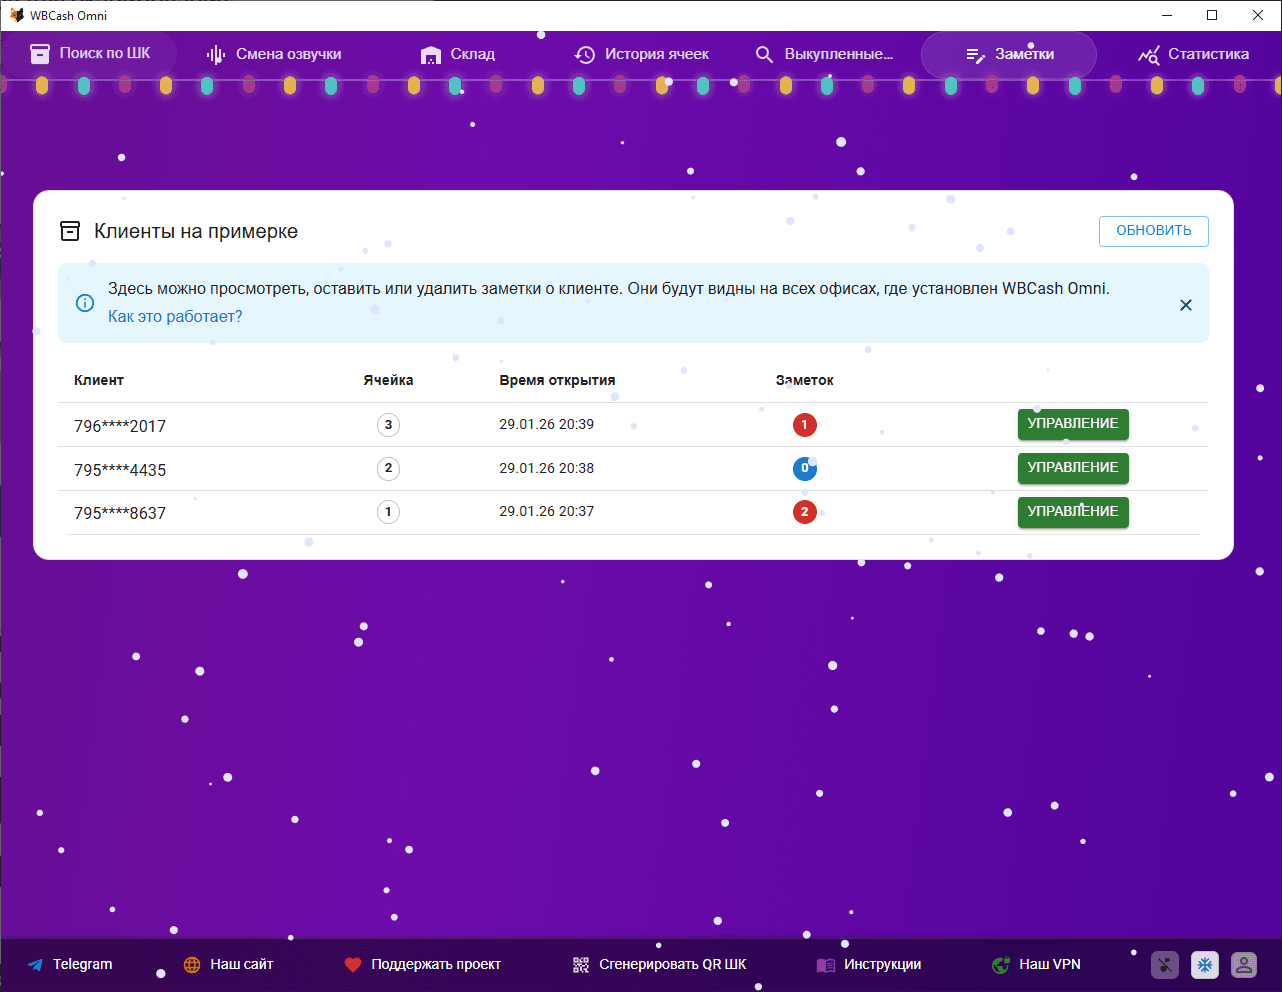Click blue notes badge showing 0

click(804, 468)
